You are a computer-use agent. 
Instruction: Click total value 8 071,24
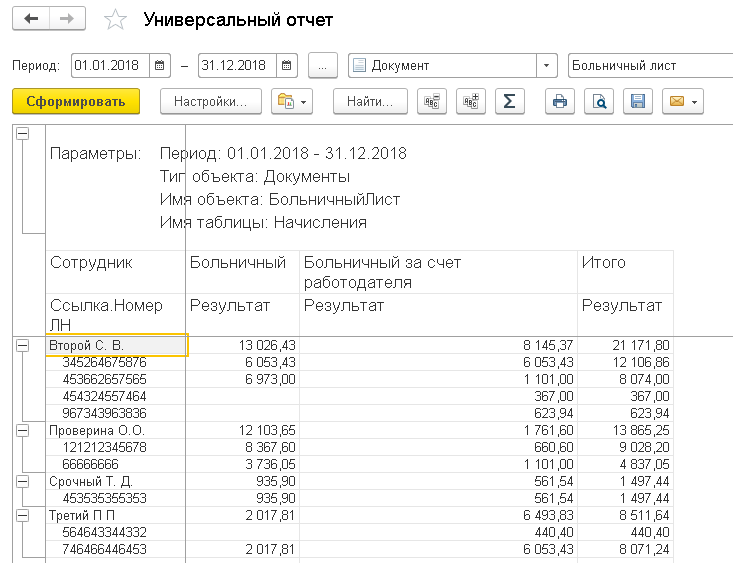(x=644, y=549)
